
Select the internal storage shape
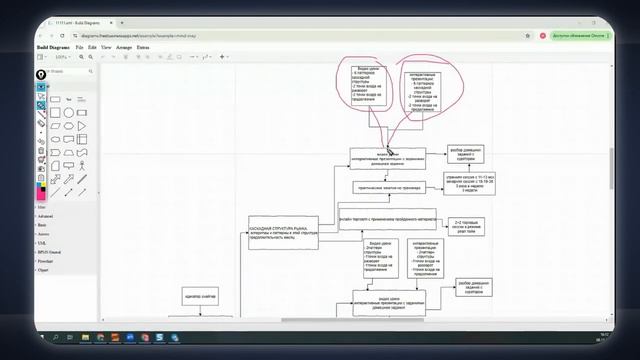pos(82,139)
